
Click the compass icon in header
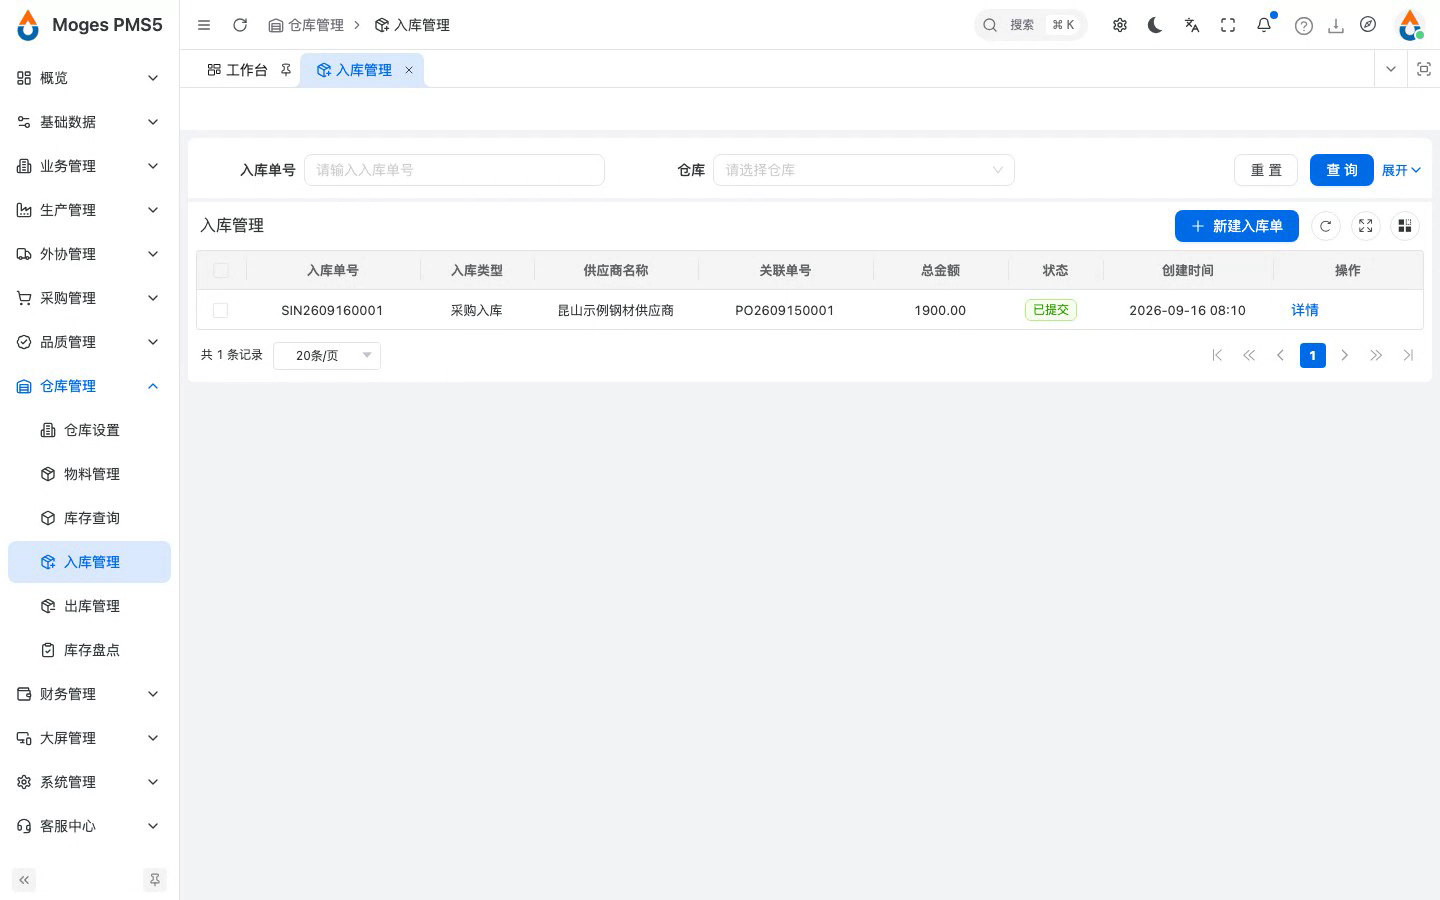click(x=1368, y=25)
